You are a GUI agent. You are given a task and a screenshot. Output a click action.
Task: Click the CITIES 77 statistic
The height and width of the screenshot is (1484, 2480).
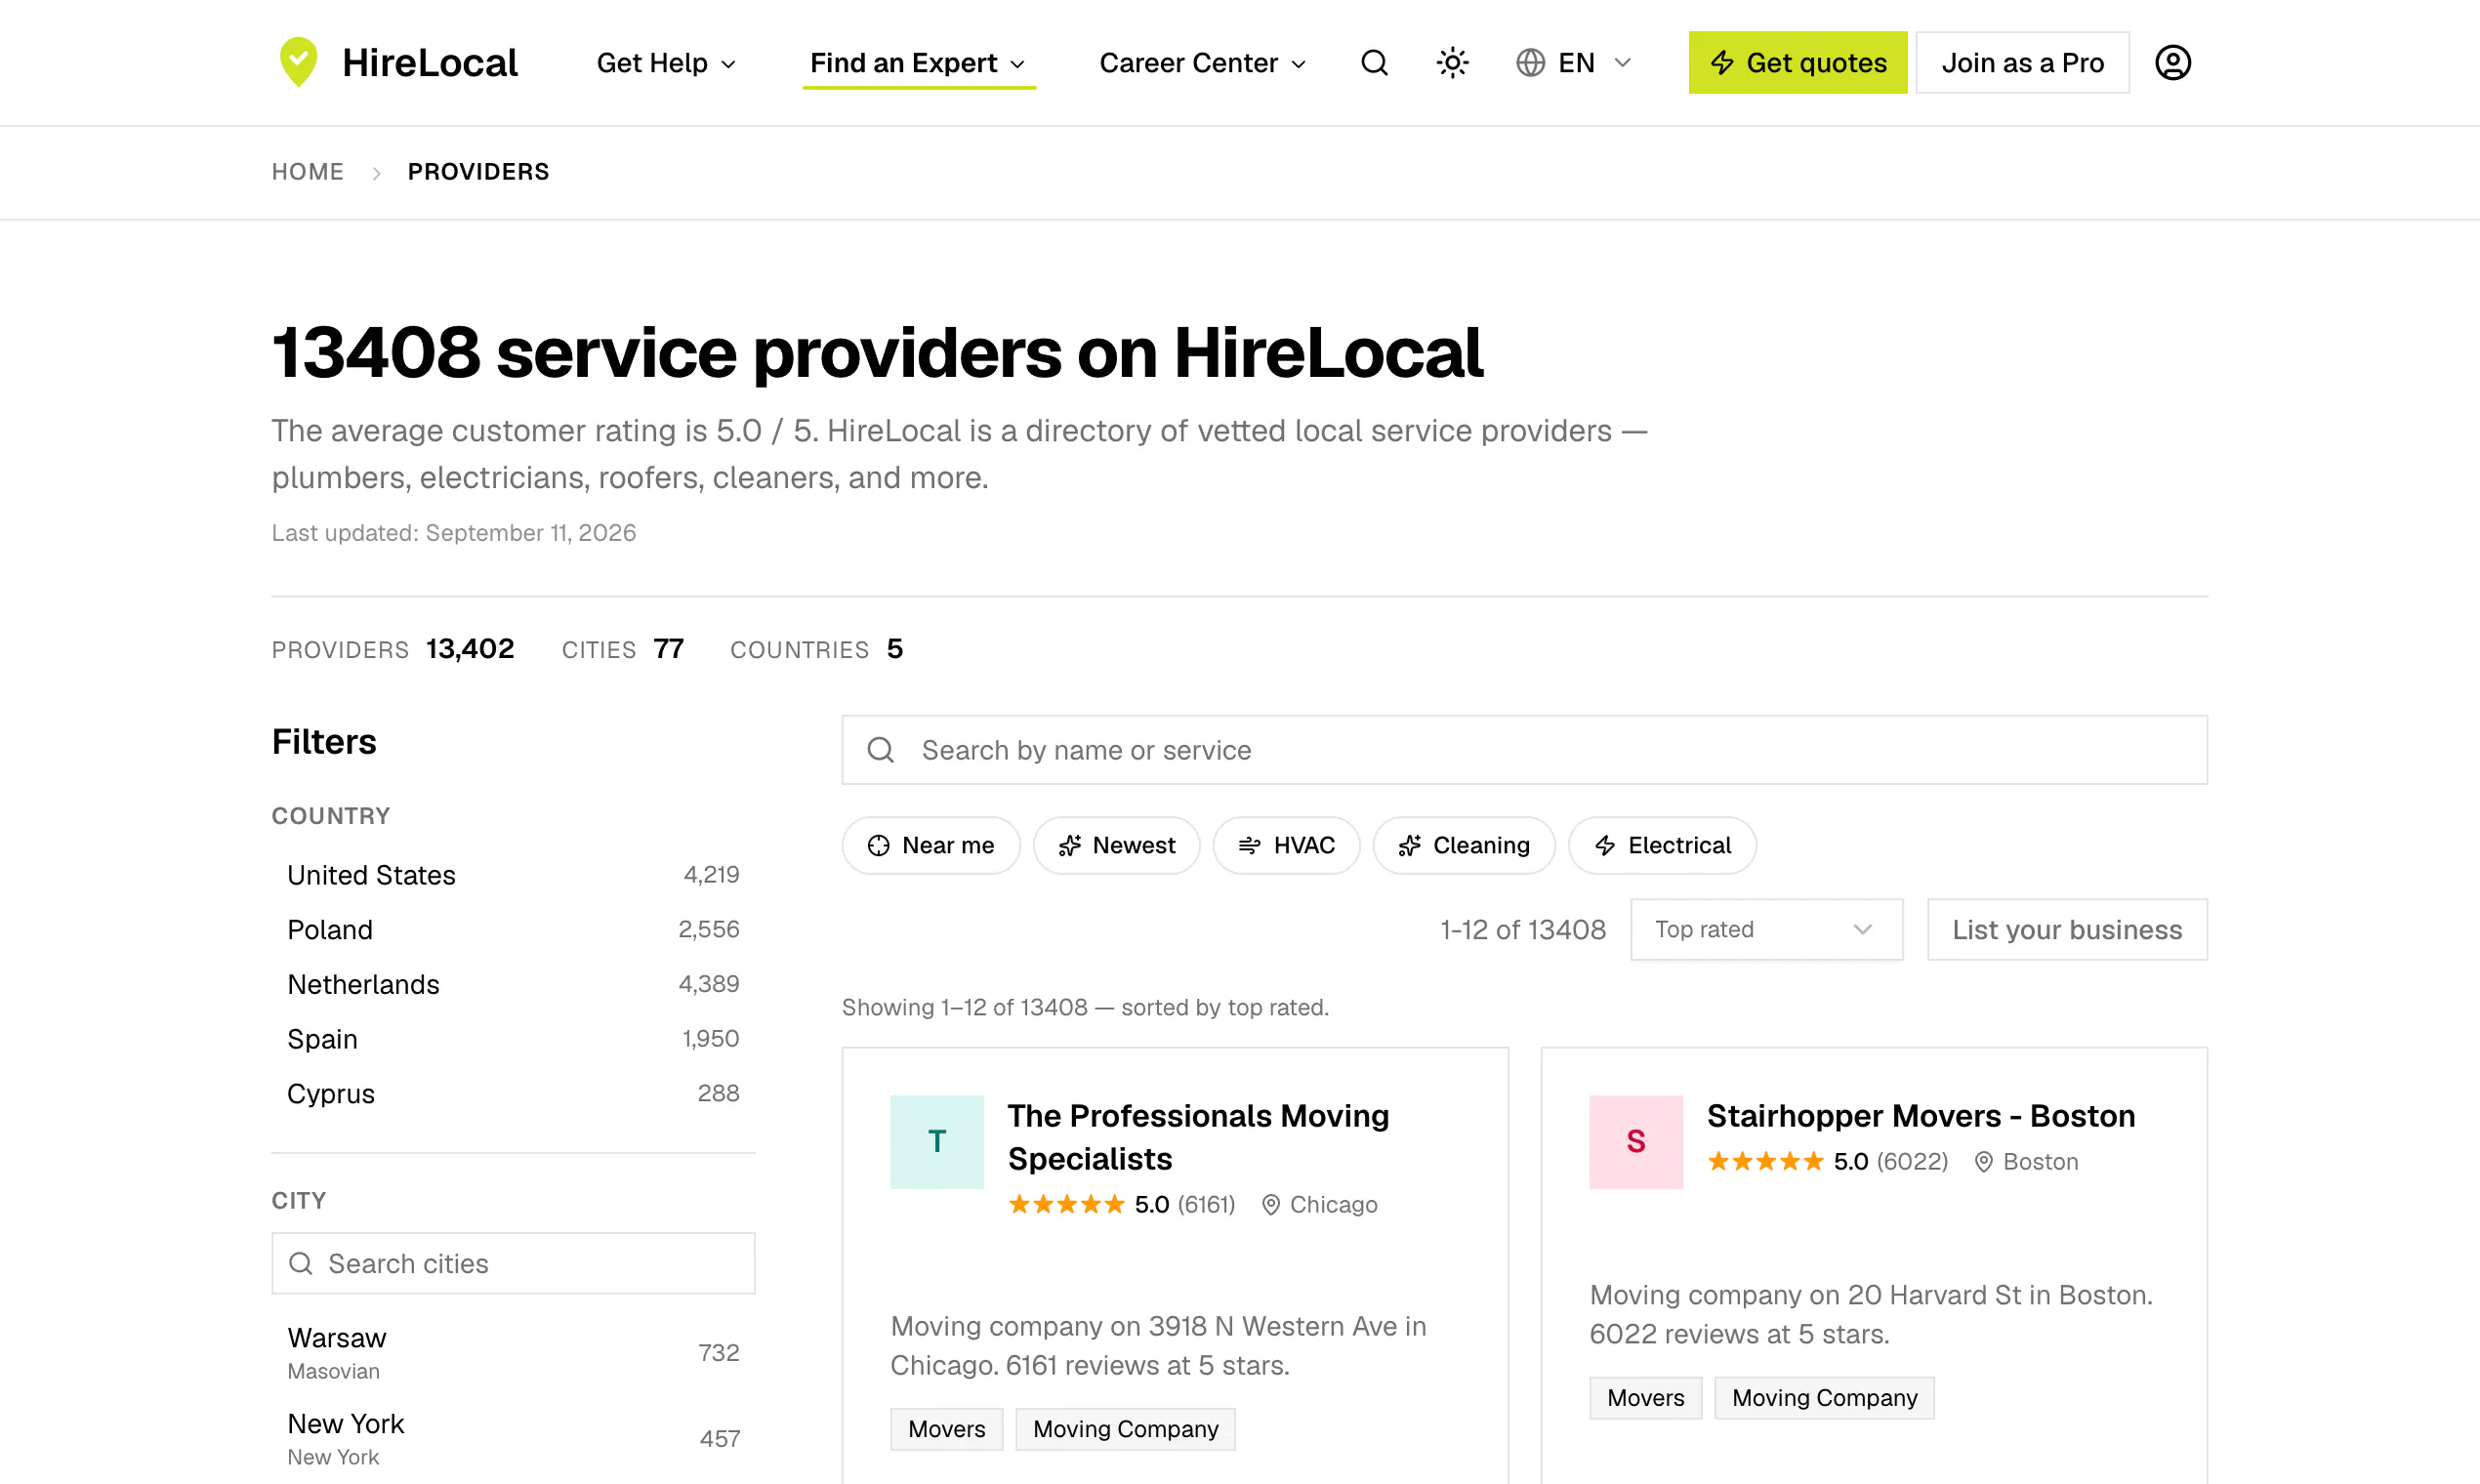point(622,649)
